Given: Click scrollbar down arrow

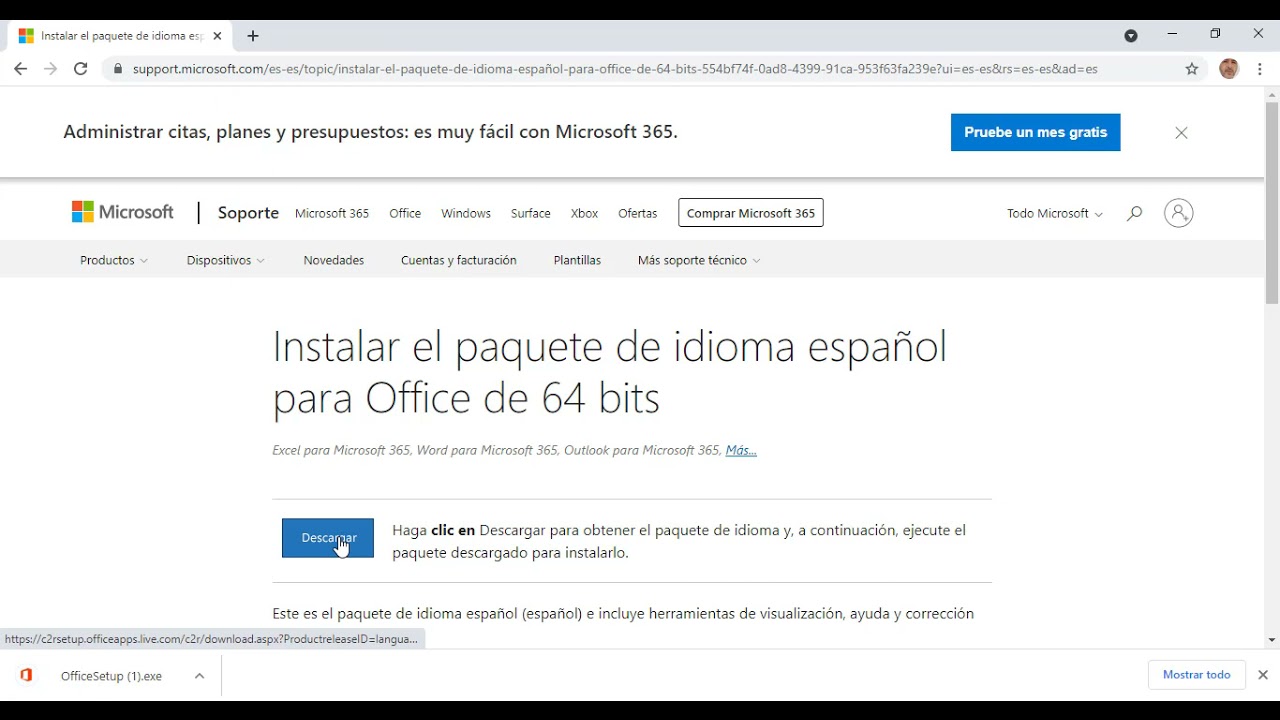Looking at the screenshot, I should tap(1272, 640).
